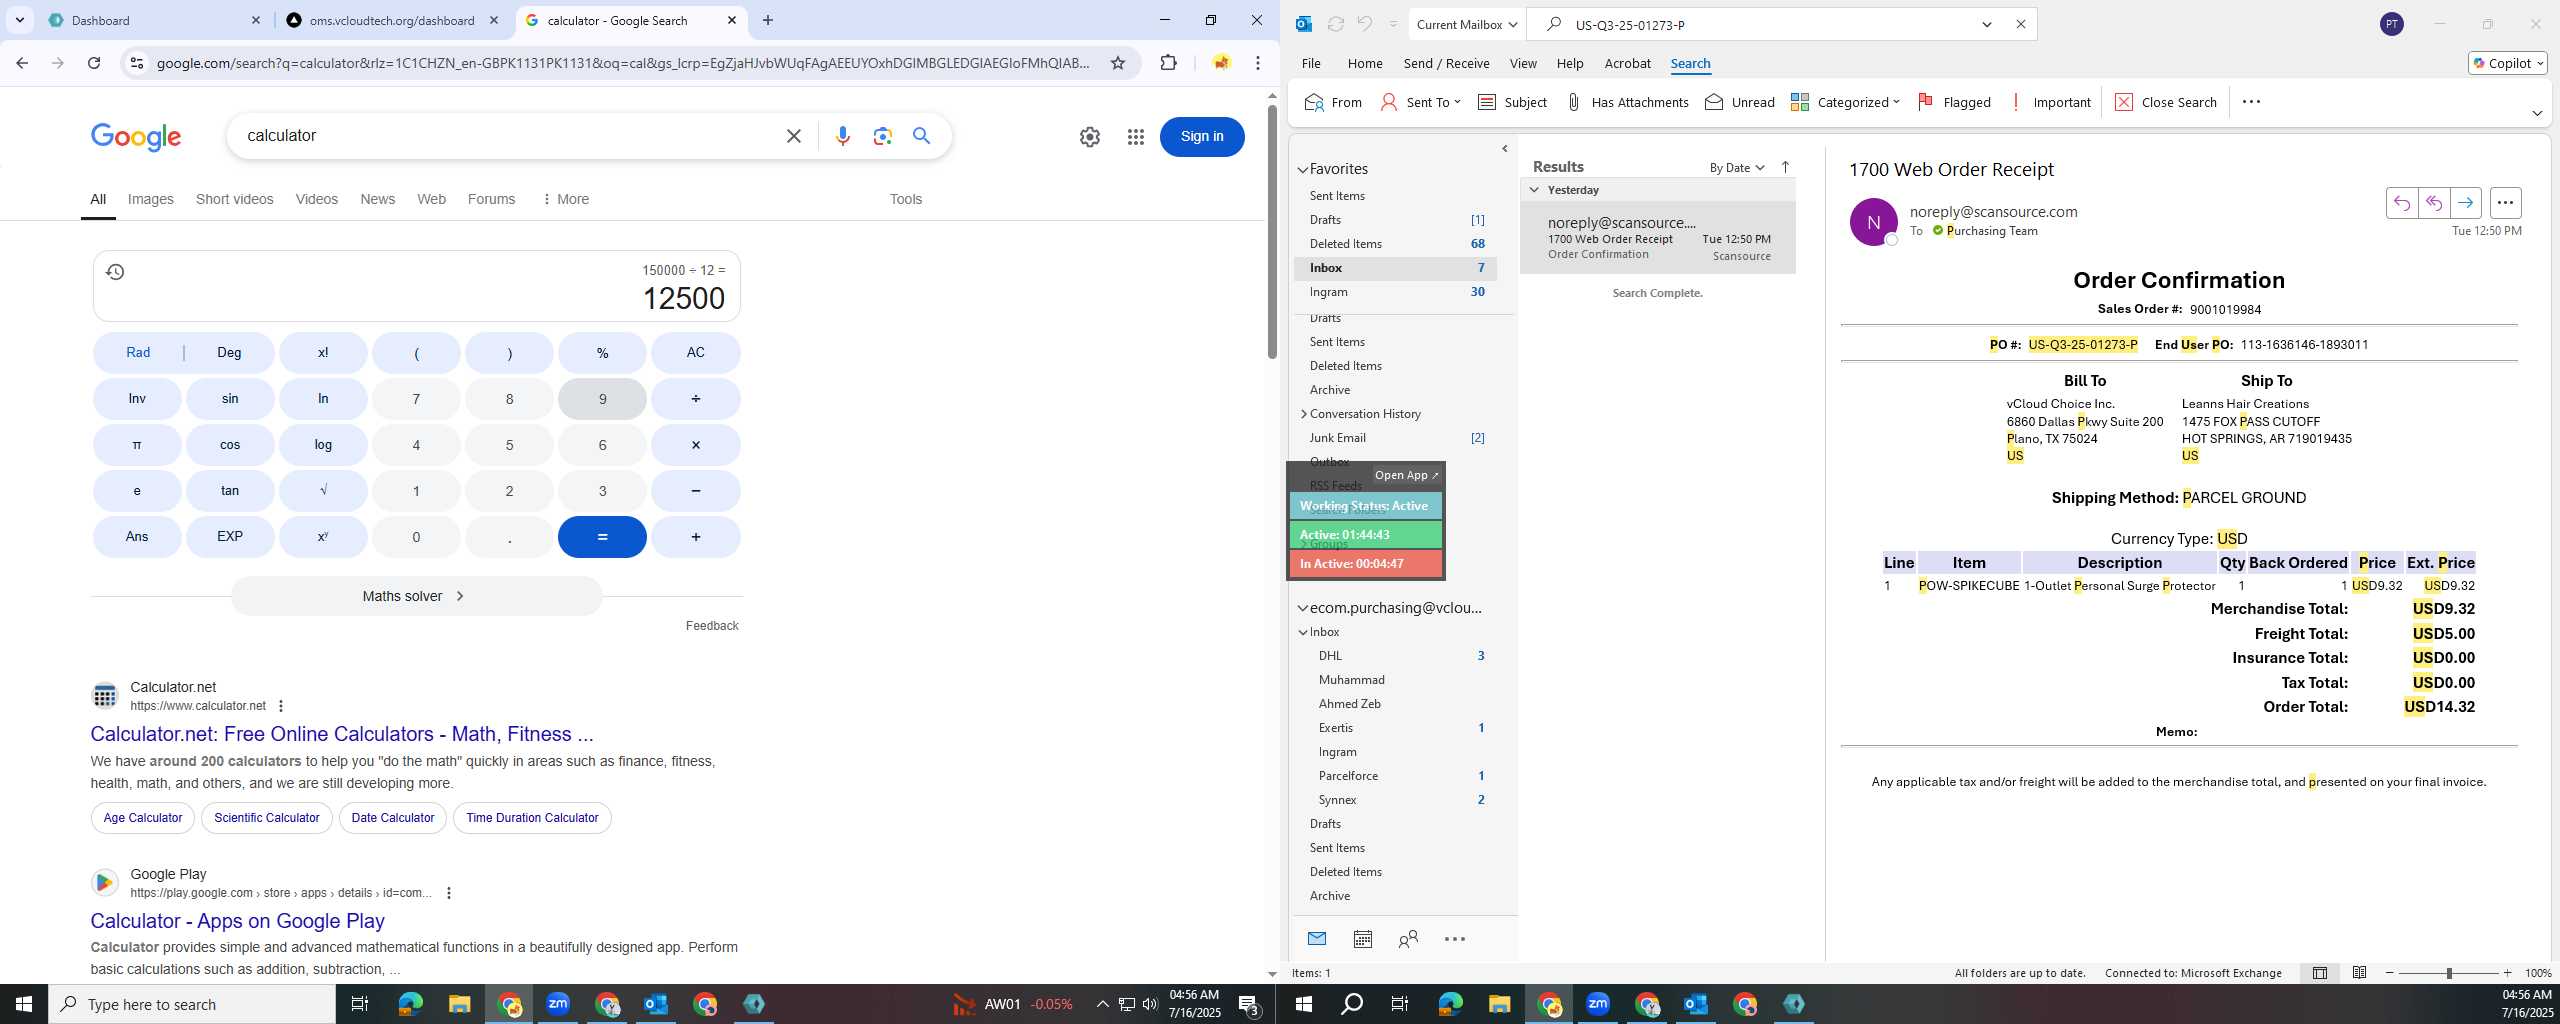Open more actions for the email
This screenshot has height=1024, width=2560.
pos(2505,203)
